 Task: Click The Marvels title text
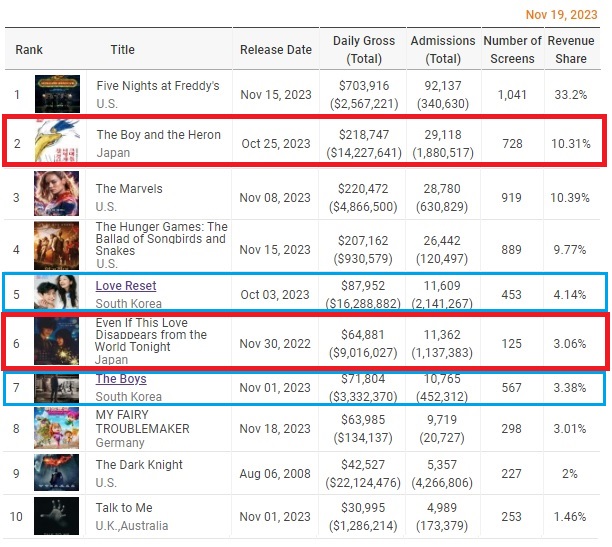129,188
